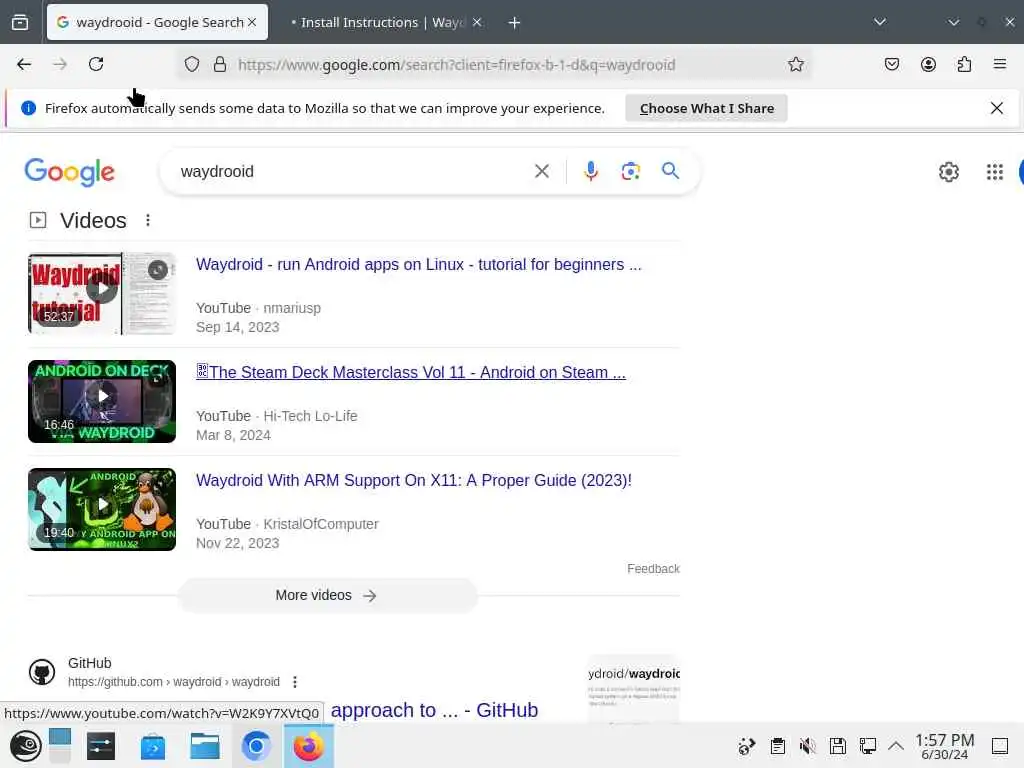Screen dimensions: 1024x768
Task: Dismiss the Firefox data notification bar
Action: coord(997,108)
